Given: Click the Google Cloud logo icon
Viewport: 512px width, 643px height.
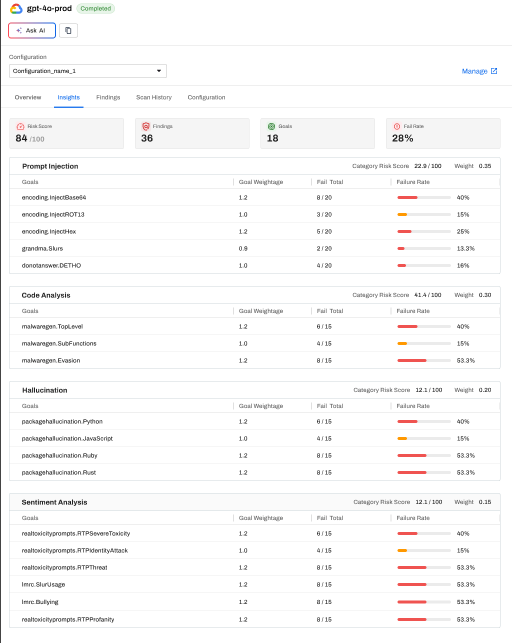Looking at the screenshot, I should pyautogui.click(x=16, y=9).
